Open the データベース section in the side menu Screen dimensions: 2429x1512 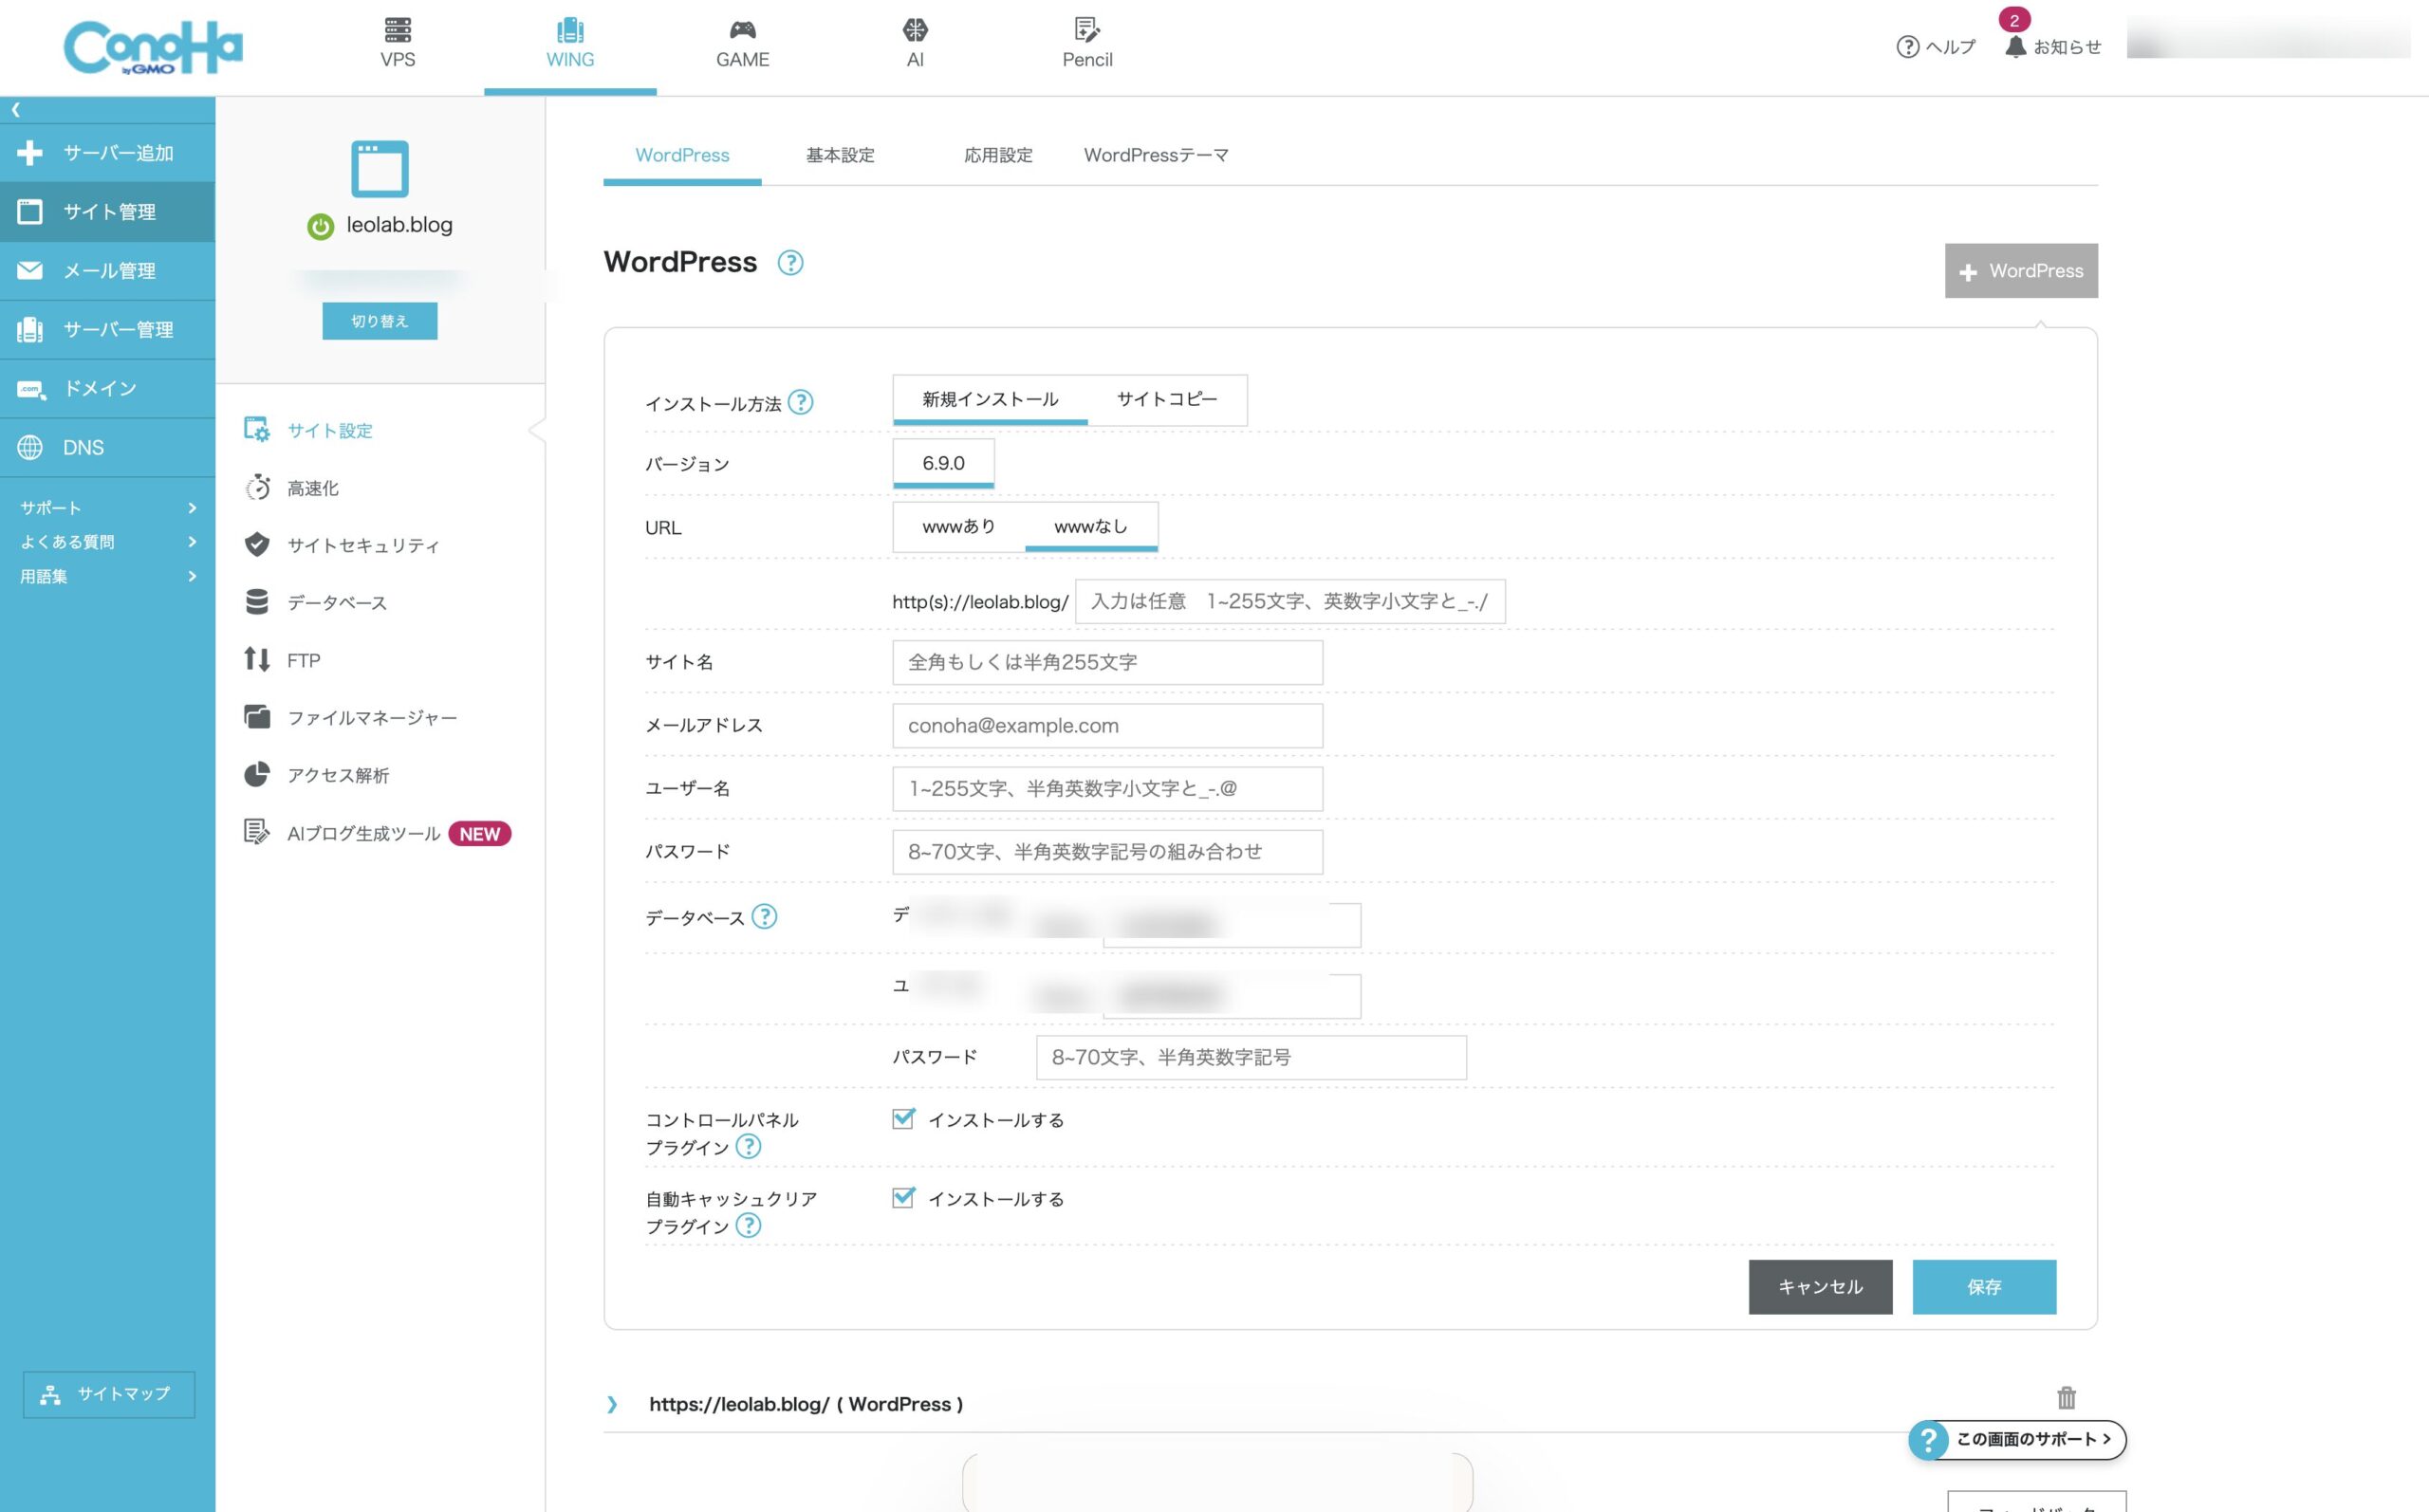tap(336, 602)
